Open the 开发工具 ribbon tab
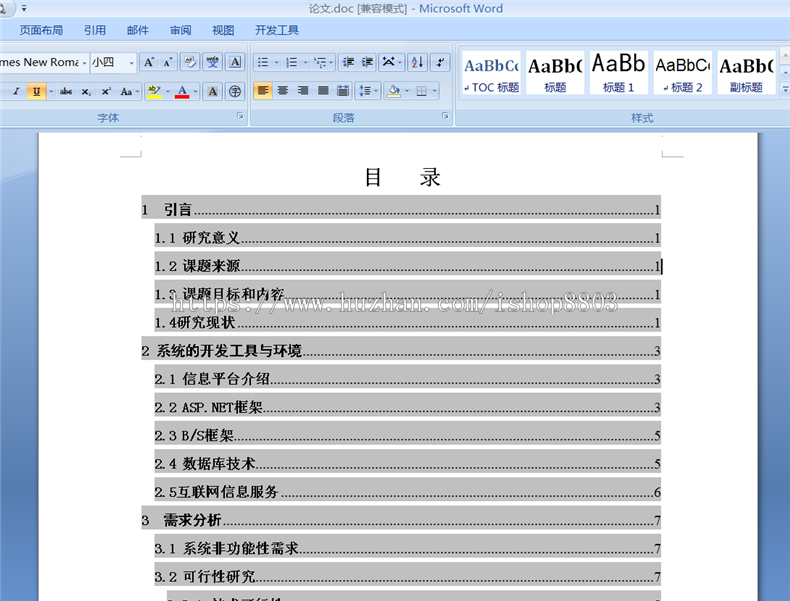Screen dimensions: 790x601 click(277, 30)
